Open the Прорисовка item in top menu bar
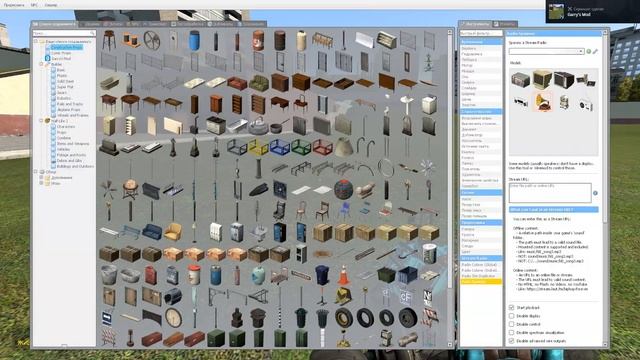 pos(14,5)
